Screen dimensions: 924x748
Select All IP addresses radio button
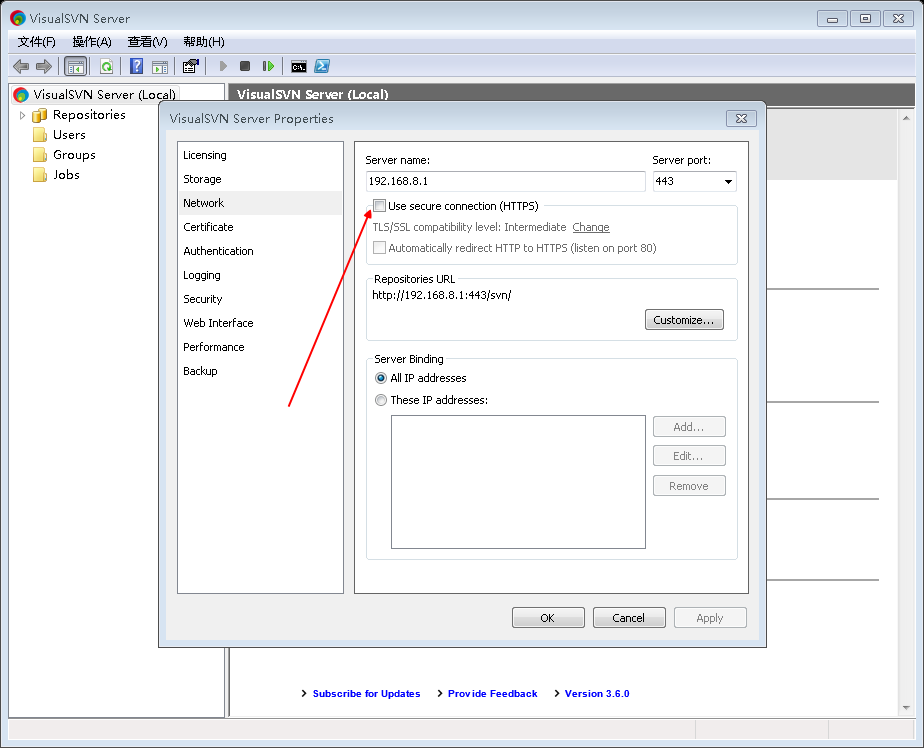[x=381, y=378]
